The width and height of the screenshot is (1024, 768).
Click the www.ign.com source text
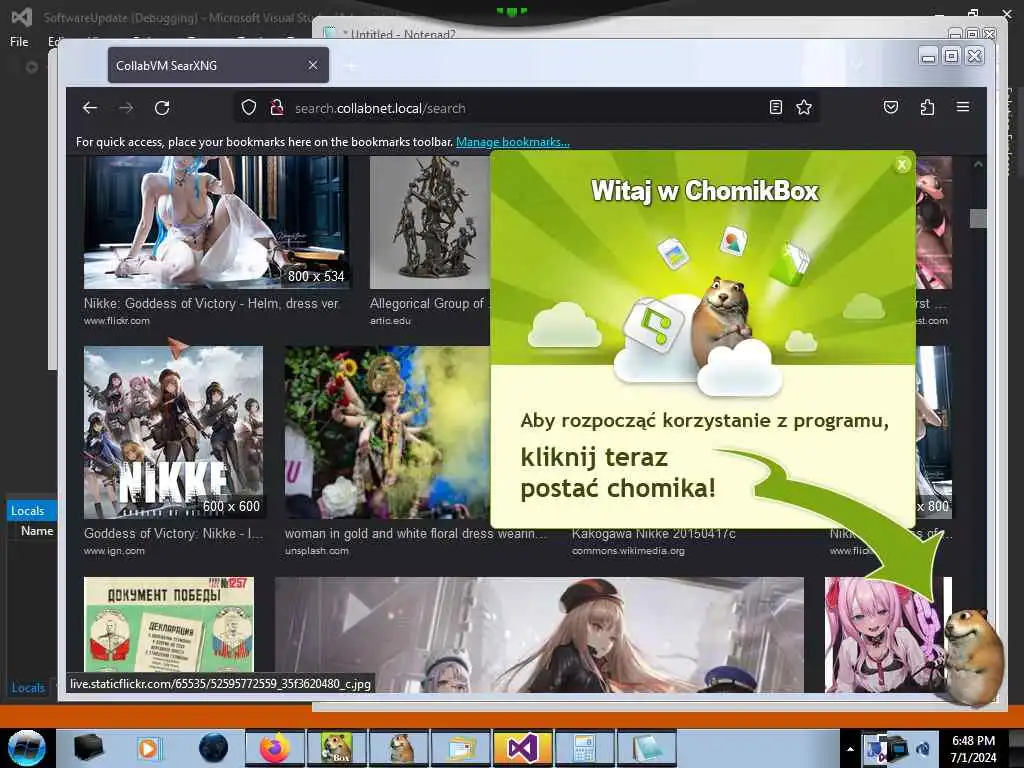tap(114, 551)
